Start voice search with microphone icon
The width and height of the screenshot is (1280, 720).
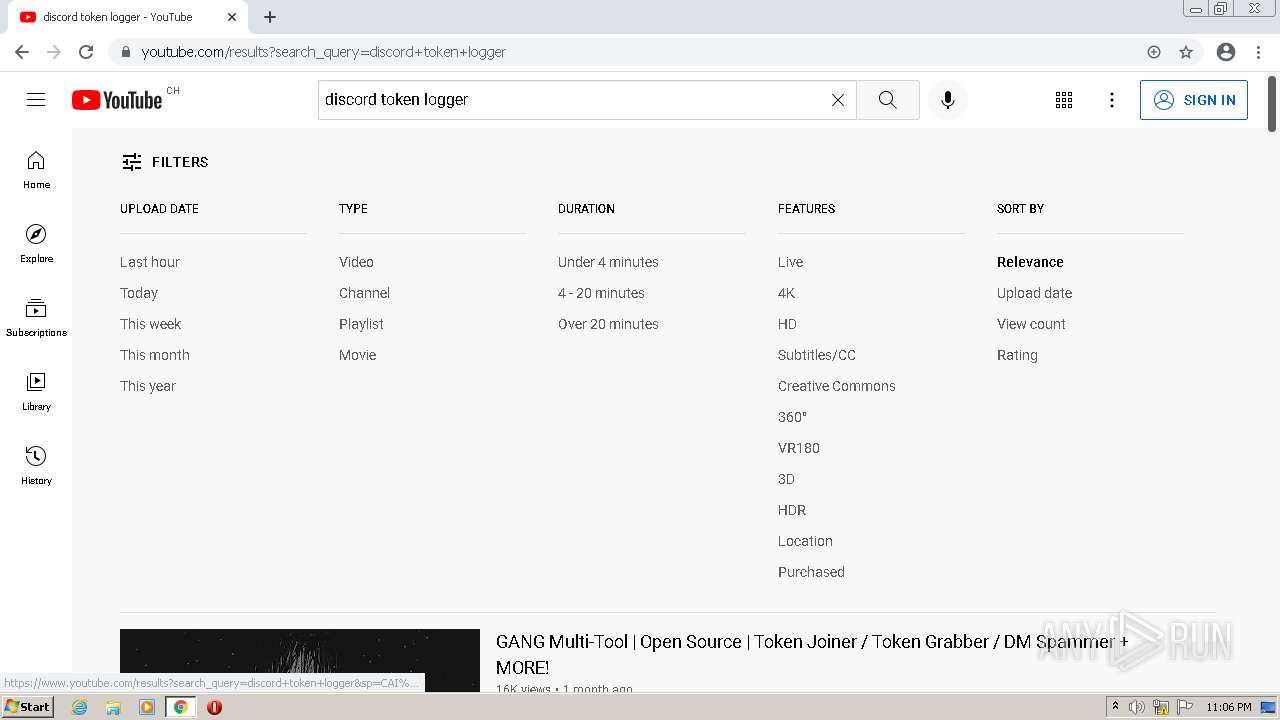(x=948, y=100)
